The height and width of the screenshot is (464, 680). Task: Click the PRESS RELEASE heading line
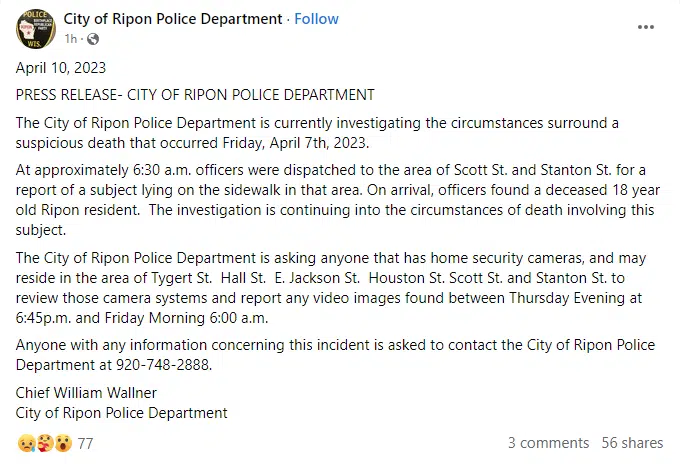click(x=195, y=95)
